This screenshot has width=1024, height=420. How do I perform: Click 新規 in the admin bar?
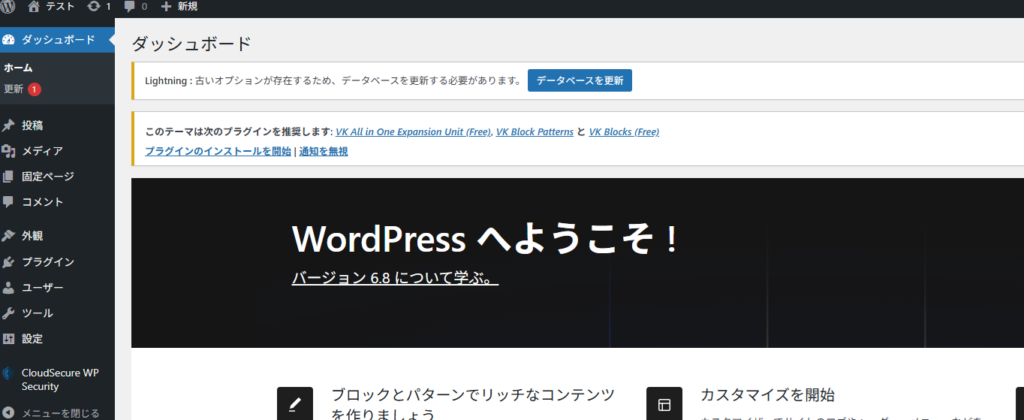[x=187, y=7]
